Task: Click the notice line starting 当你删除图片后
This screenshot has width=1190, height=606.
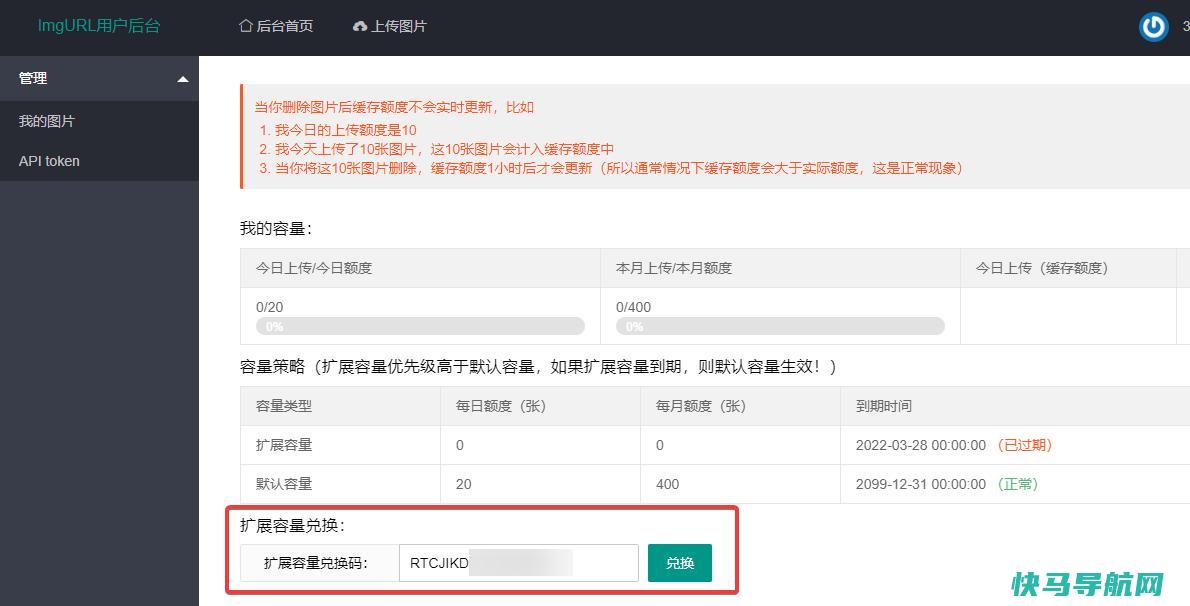Action: click(x=394, y=107)
